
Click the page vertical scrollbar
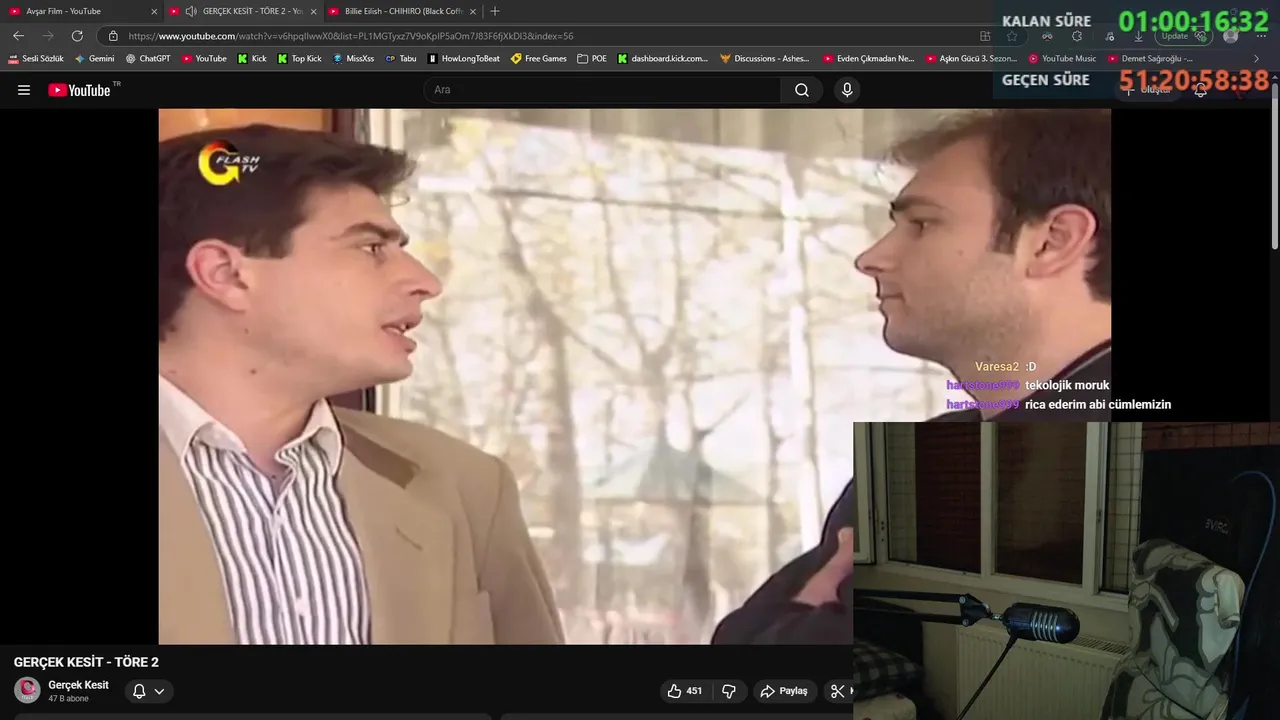[1274, 165]
